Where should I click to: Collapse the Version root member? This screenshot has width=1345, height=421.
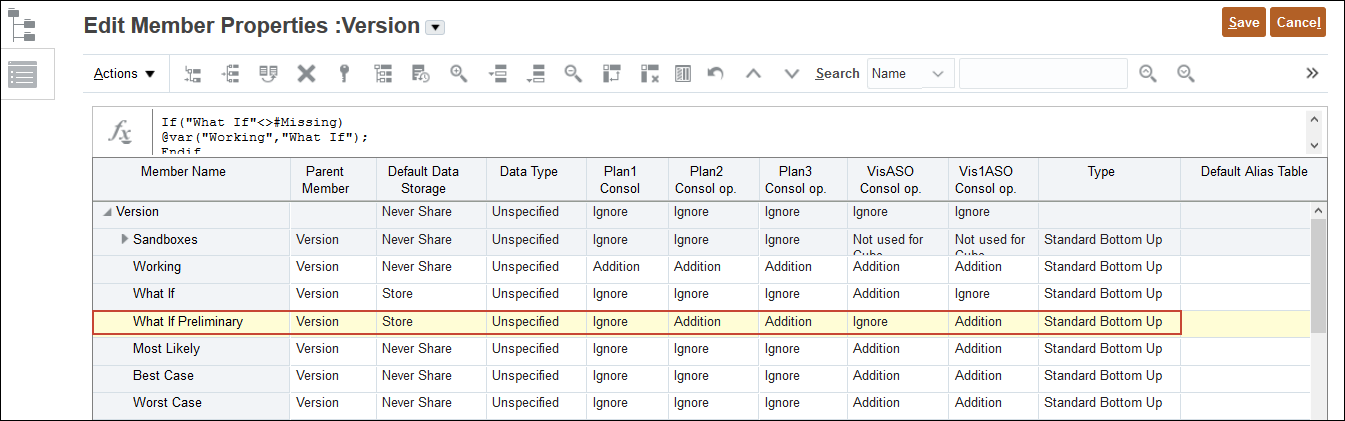point(107,212)
